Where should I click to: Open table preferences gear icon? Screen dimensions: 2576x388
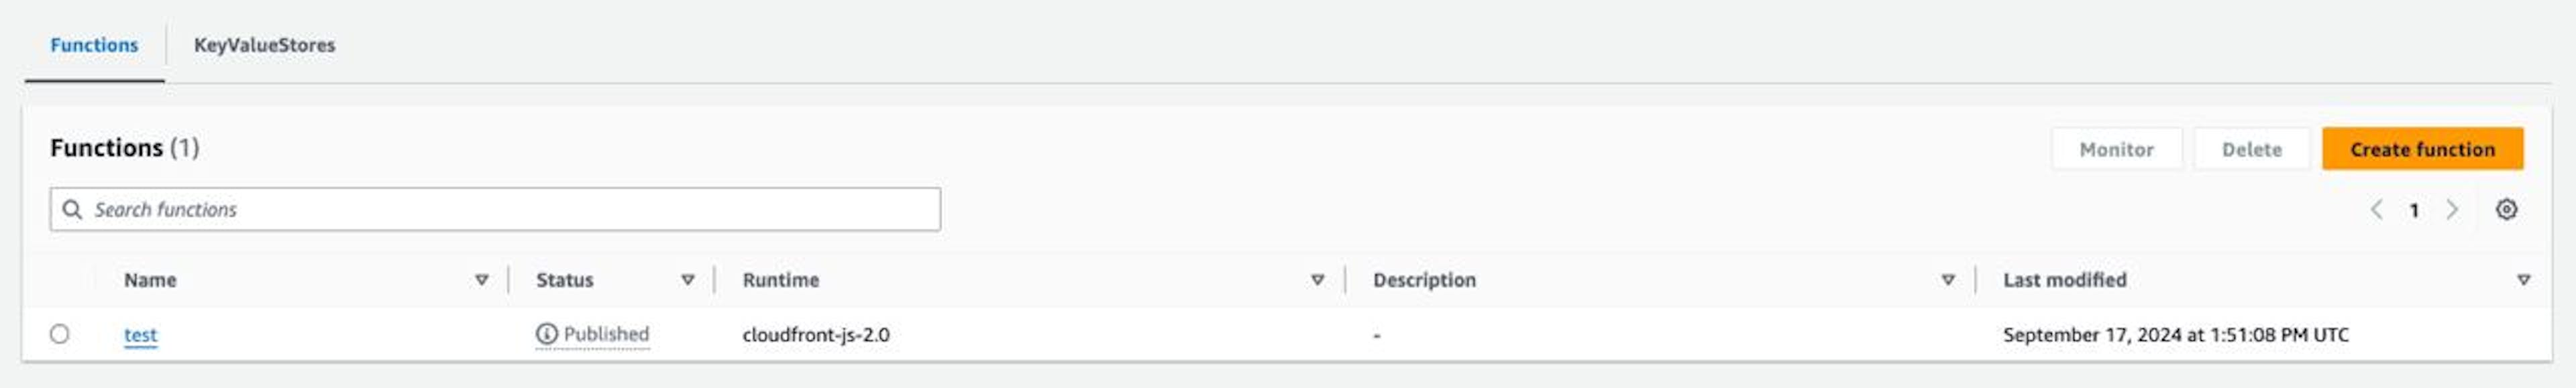pos(2506,209)
